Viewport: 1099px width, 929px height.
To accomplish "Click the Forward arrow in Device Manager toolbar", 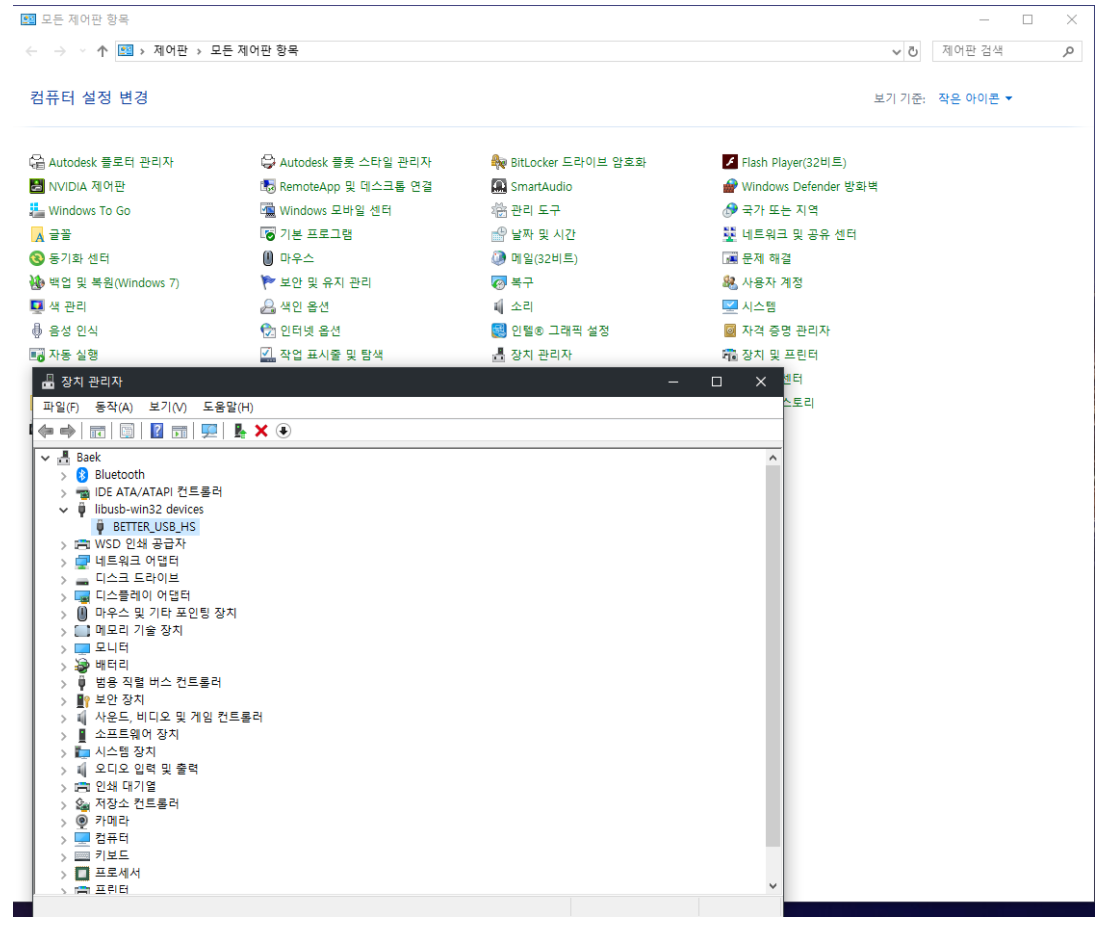I will (68, 431).
